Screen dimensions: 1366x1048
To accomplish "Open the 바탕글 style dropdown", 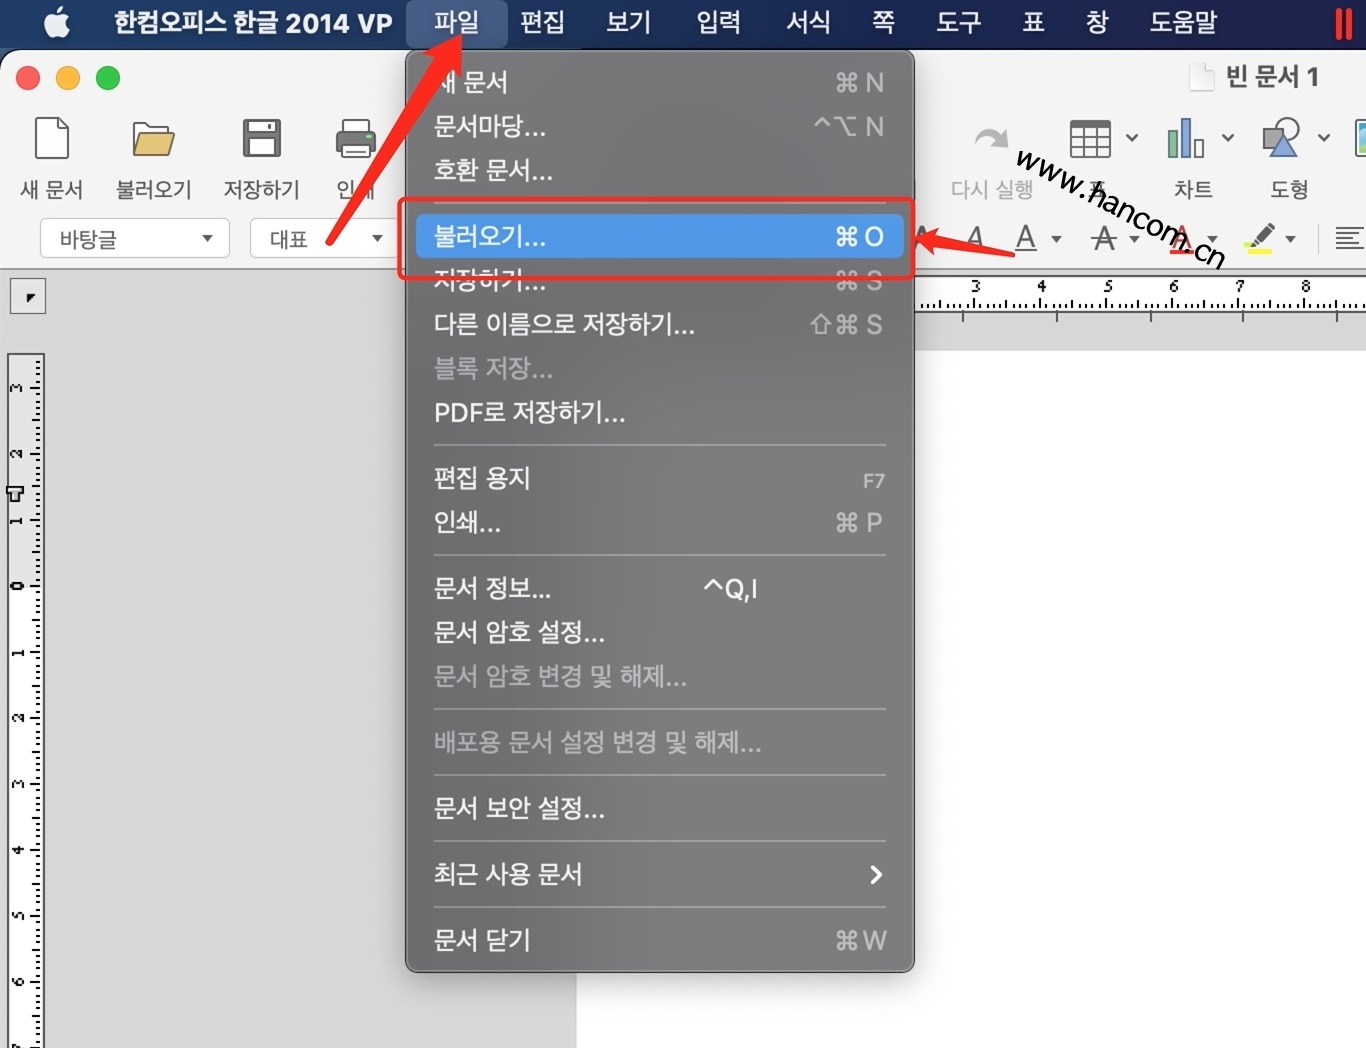I will pos(135,238).
